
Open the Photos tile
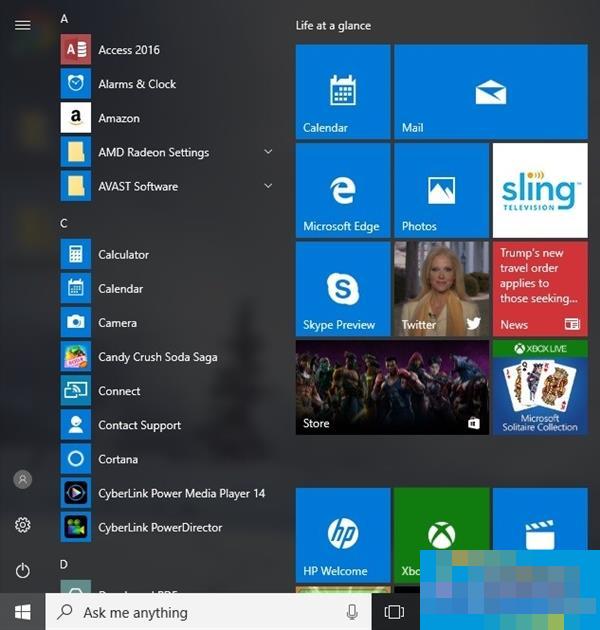pos(441,190)
